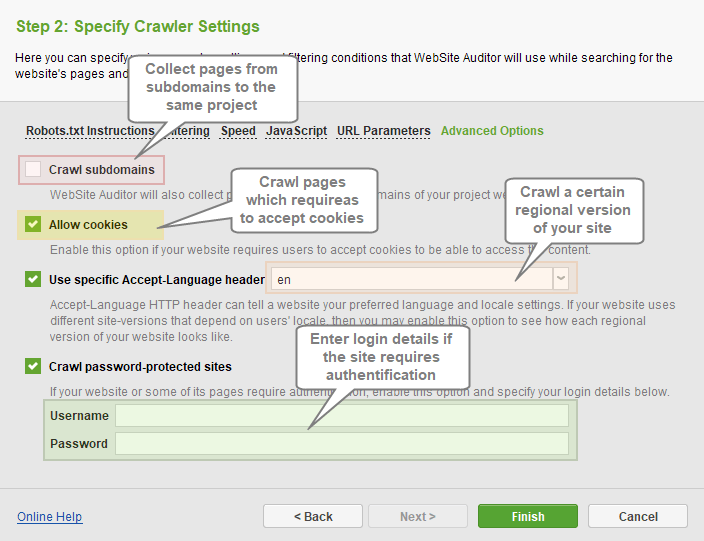Enable the Crawl subdomains checkbox

(x=33, y=170)
